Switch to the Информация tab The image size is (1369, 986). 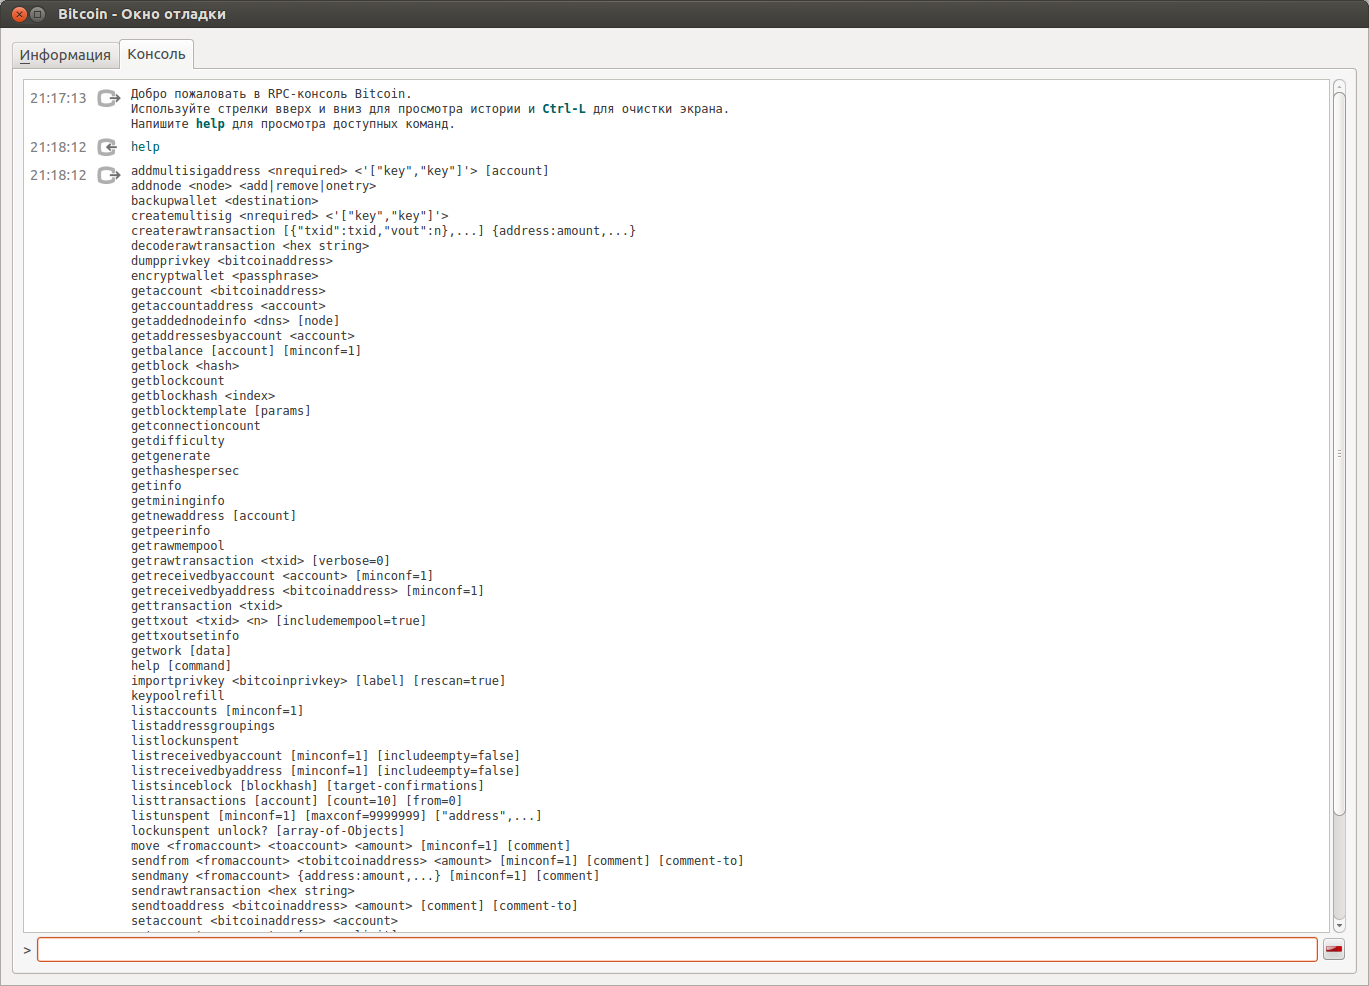(x=65, y=55)
